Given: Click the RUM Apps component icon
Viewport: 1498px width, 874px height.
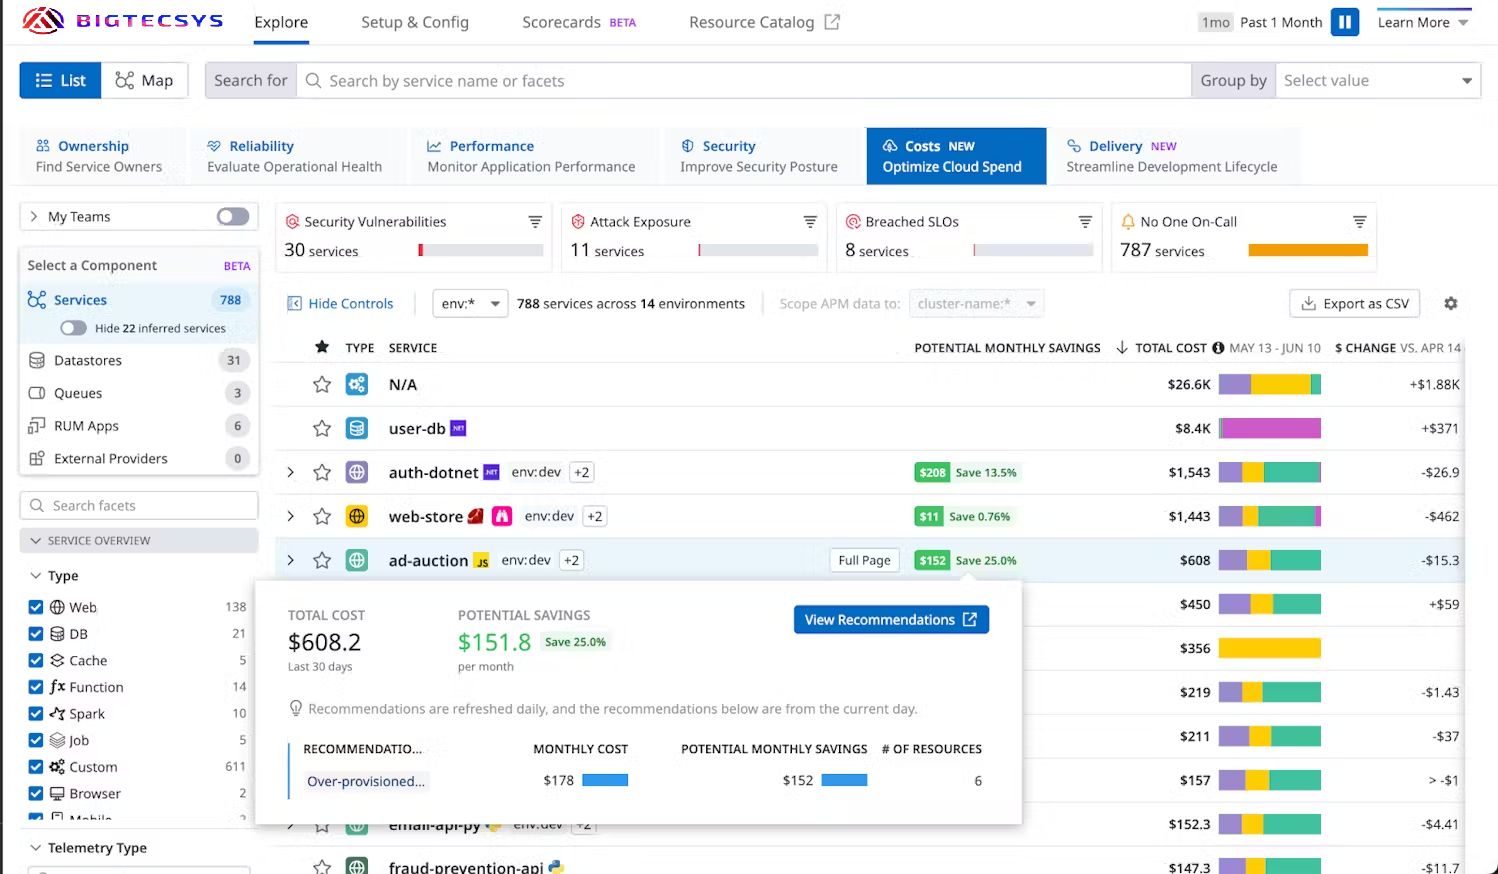Looking at the screenshot, I should pyautogui.click(x=37, y=425).
